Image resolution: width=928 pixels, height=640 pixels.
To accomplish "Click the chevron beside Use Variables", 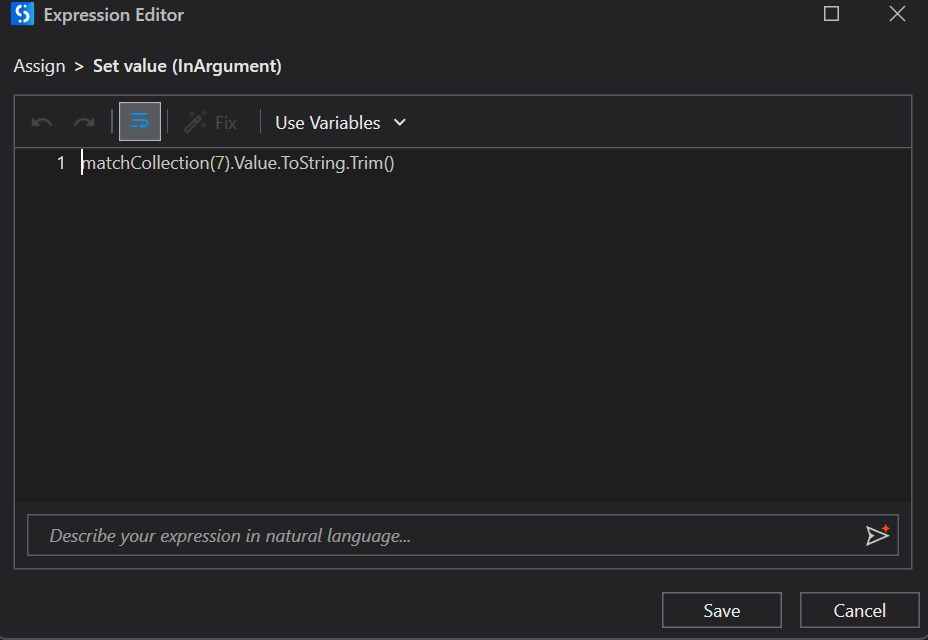I will coord(399,122).
